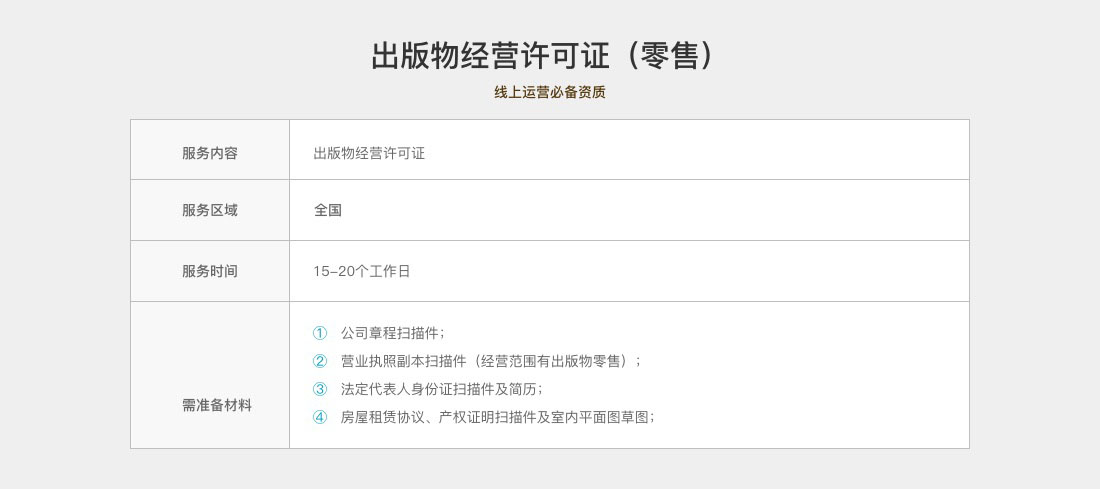
Task: Click the 服务内容 row header
Action: pos(210,153)
